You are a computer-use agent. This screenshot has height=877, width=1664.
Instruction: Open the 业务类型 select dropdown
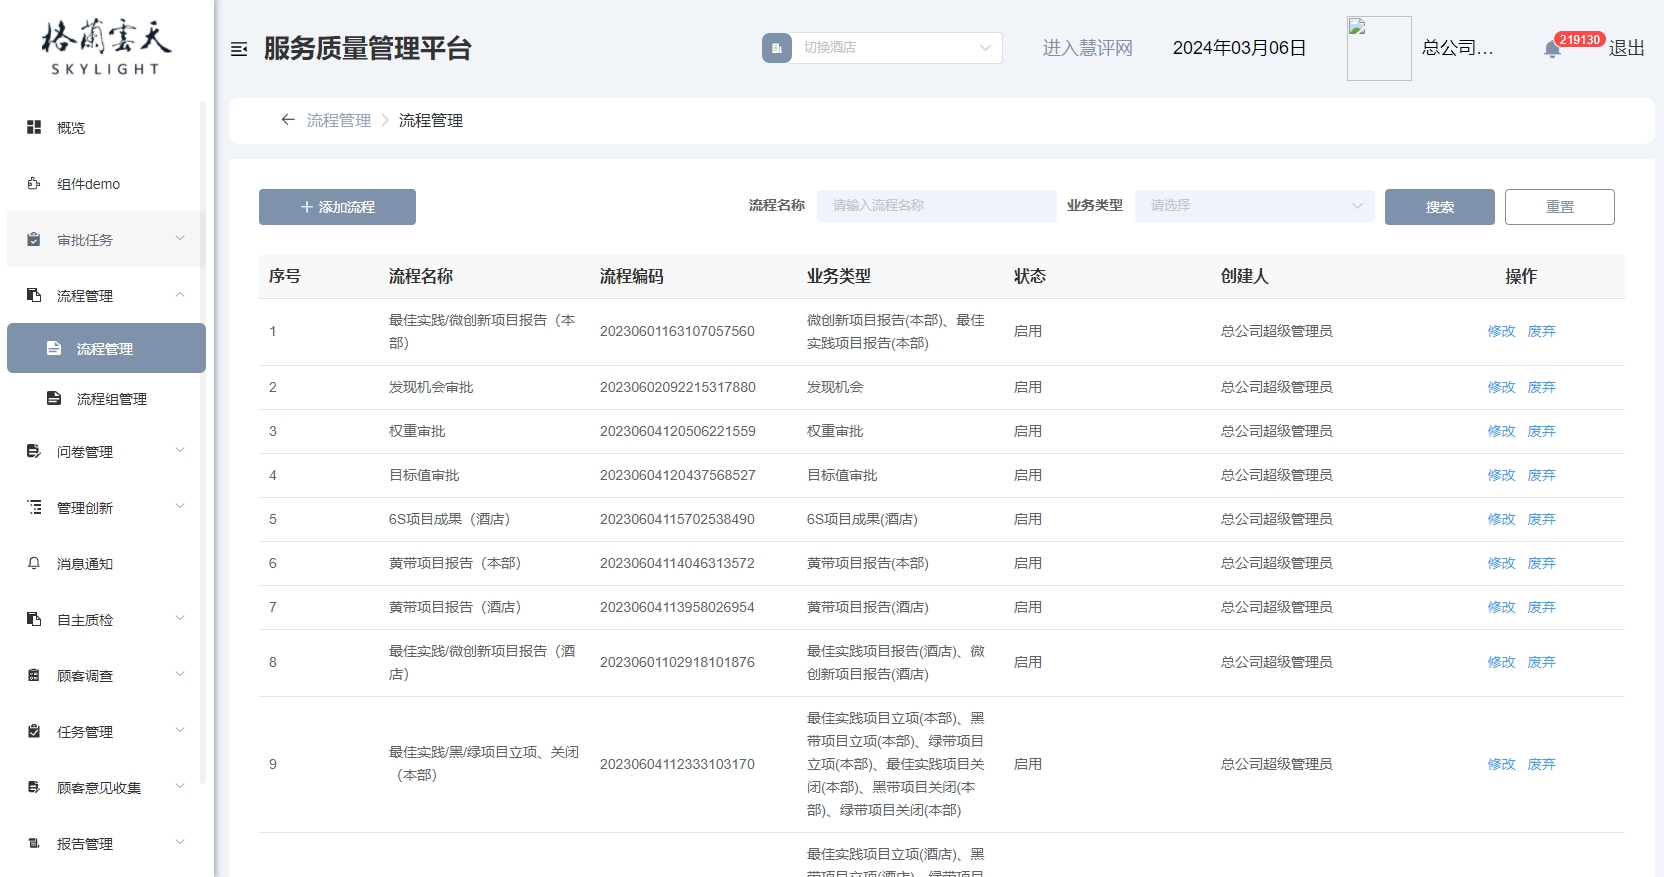click(x=1254, y=206)
